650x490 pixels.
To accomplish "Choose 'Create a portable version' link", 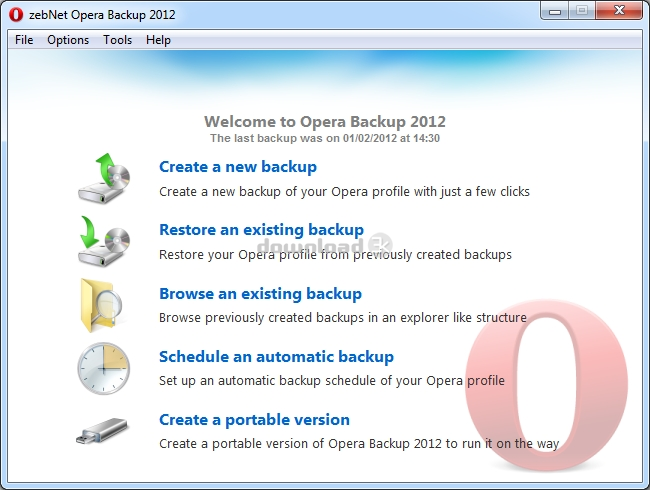I will click(x=255, y=420).
